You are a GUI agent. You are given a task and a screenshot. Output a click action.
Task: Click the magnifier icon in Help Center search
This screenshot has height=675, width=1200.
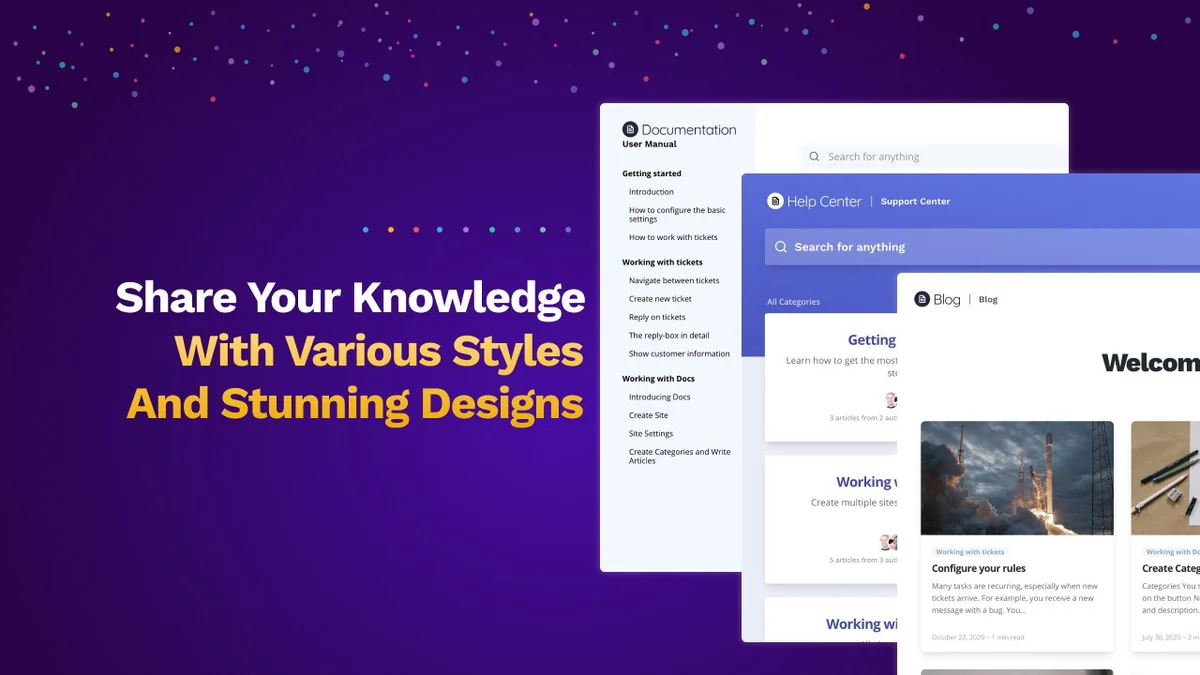click(780, 247)
